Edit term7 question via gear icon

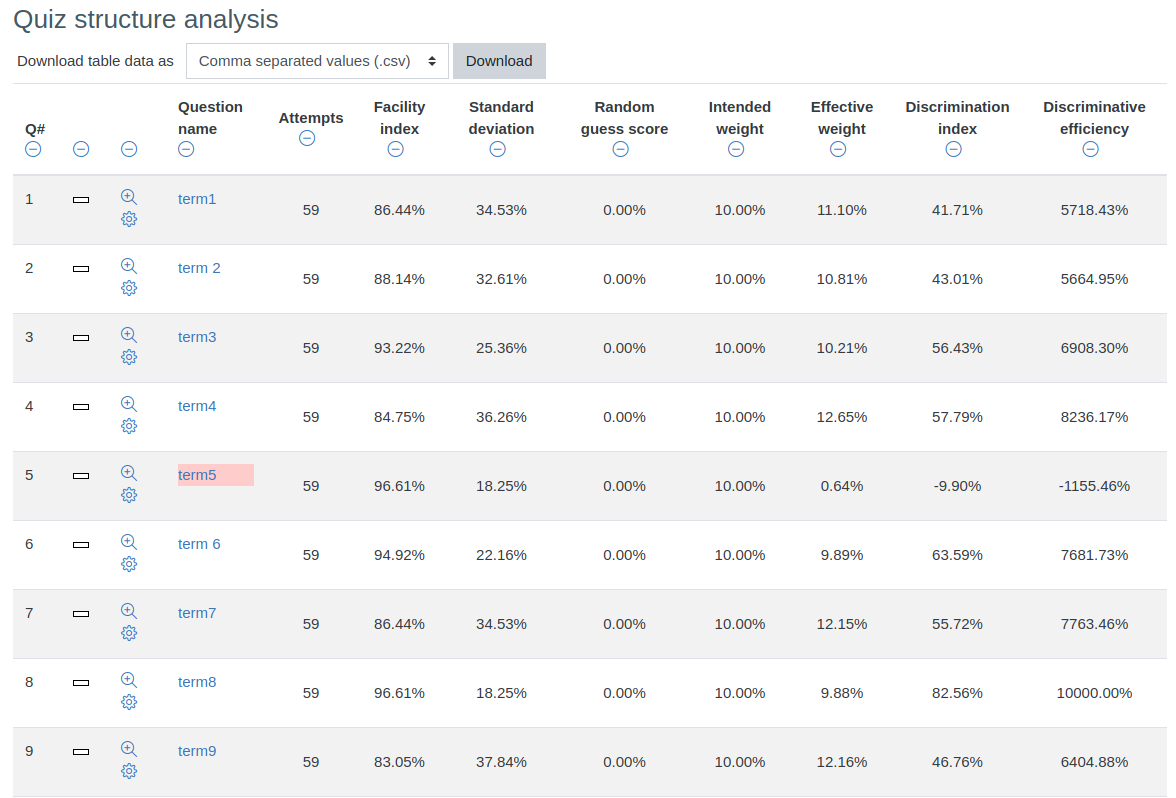coord(129,634)
